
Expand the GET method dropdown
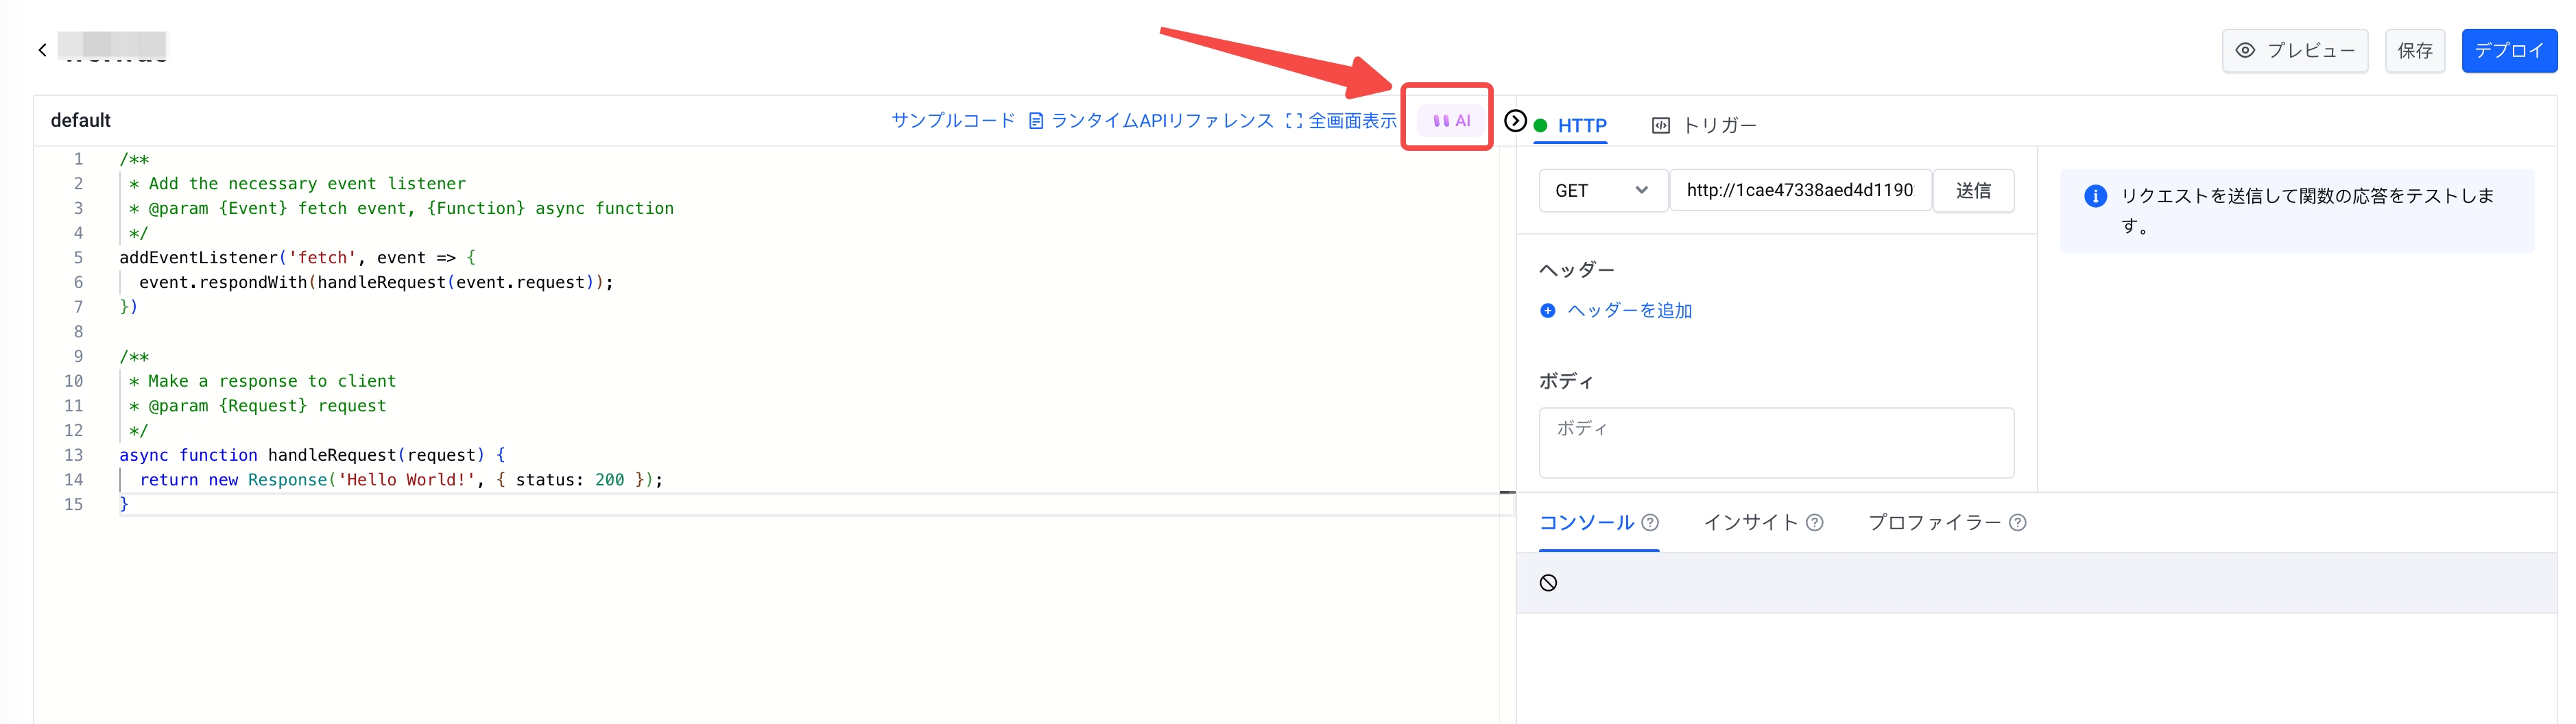coord(1602,191)
